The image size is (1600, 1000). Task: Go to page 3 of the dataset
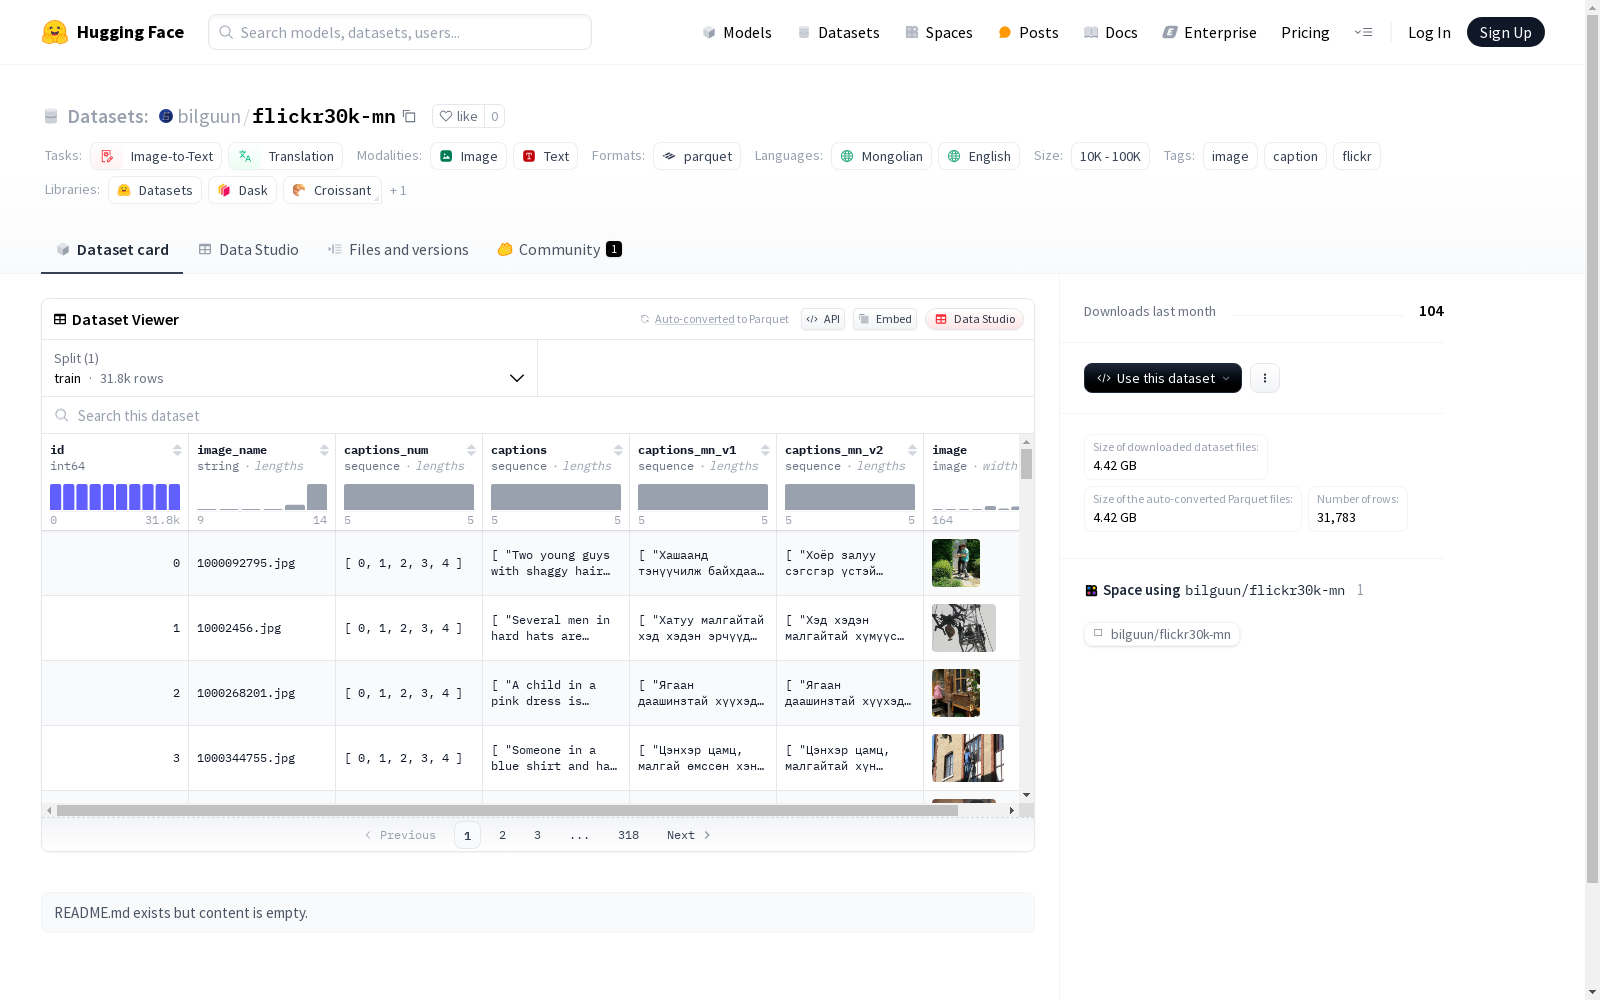click(x=537, y=835)
